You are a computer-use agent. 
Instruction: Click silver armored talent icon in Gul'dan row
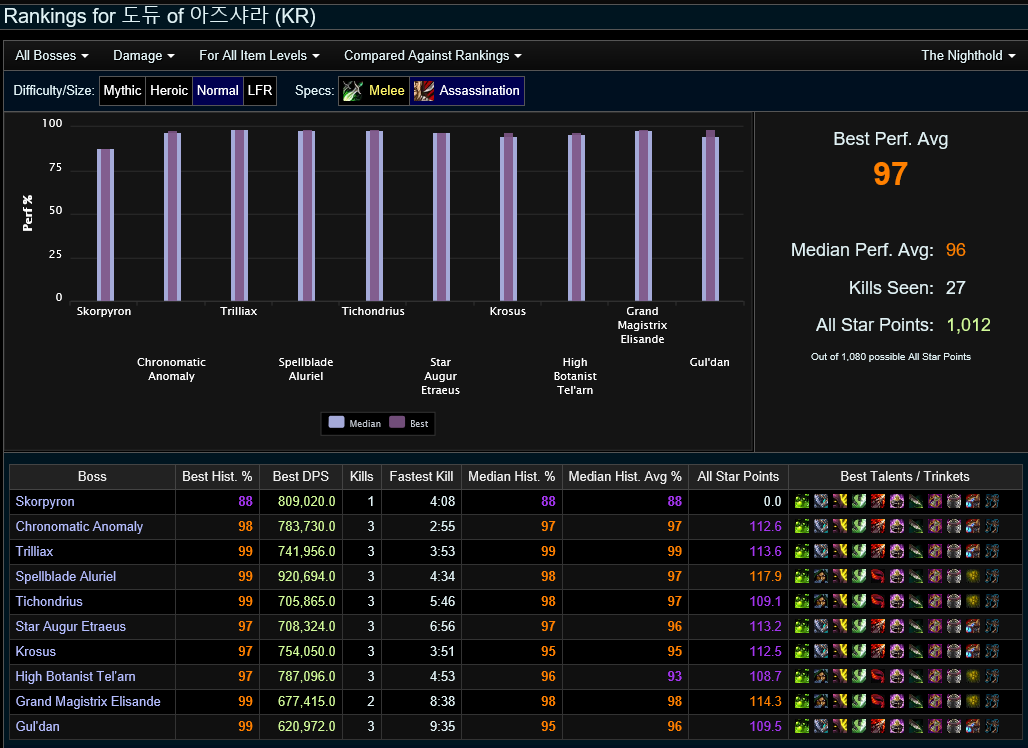pyautogui.click(x=821, y=726)
